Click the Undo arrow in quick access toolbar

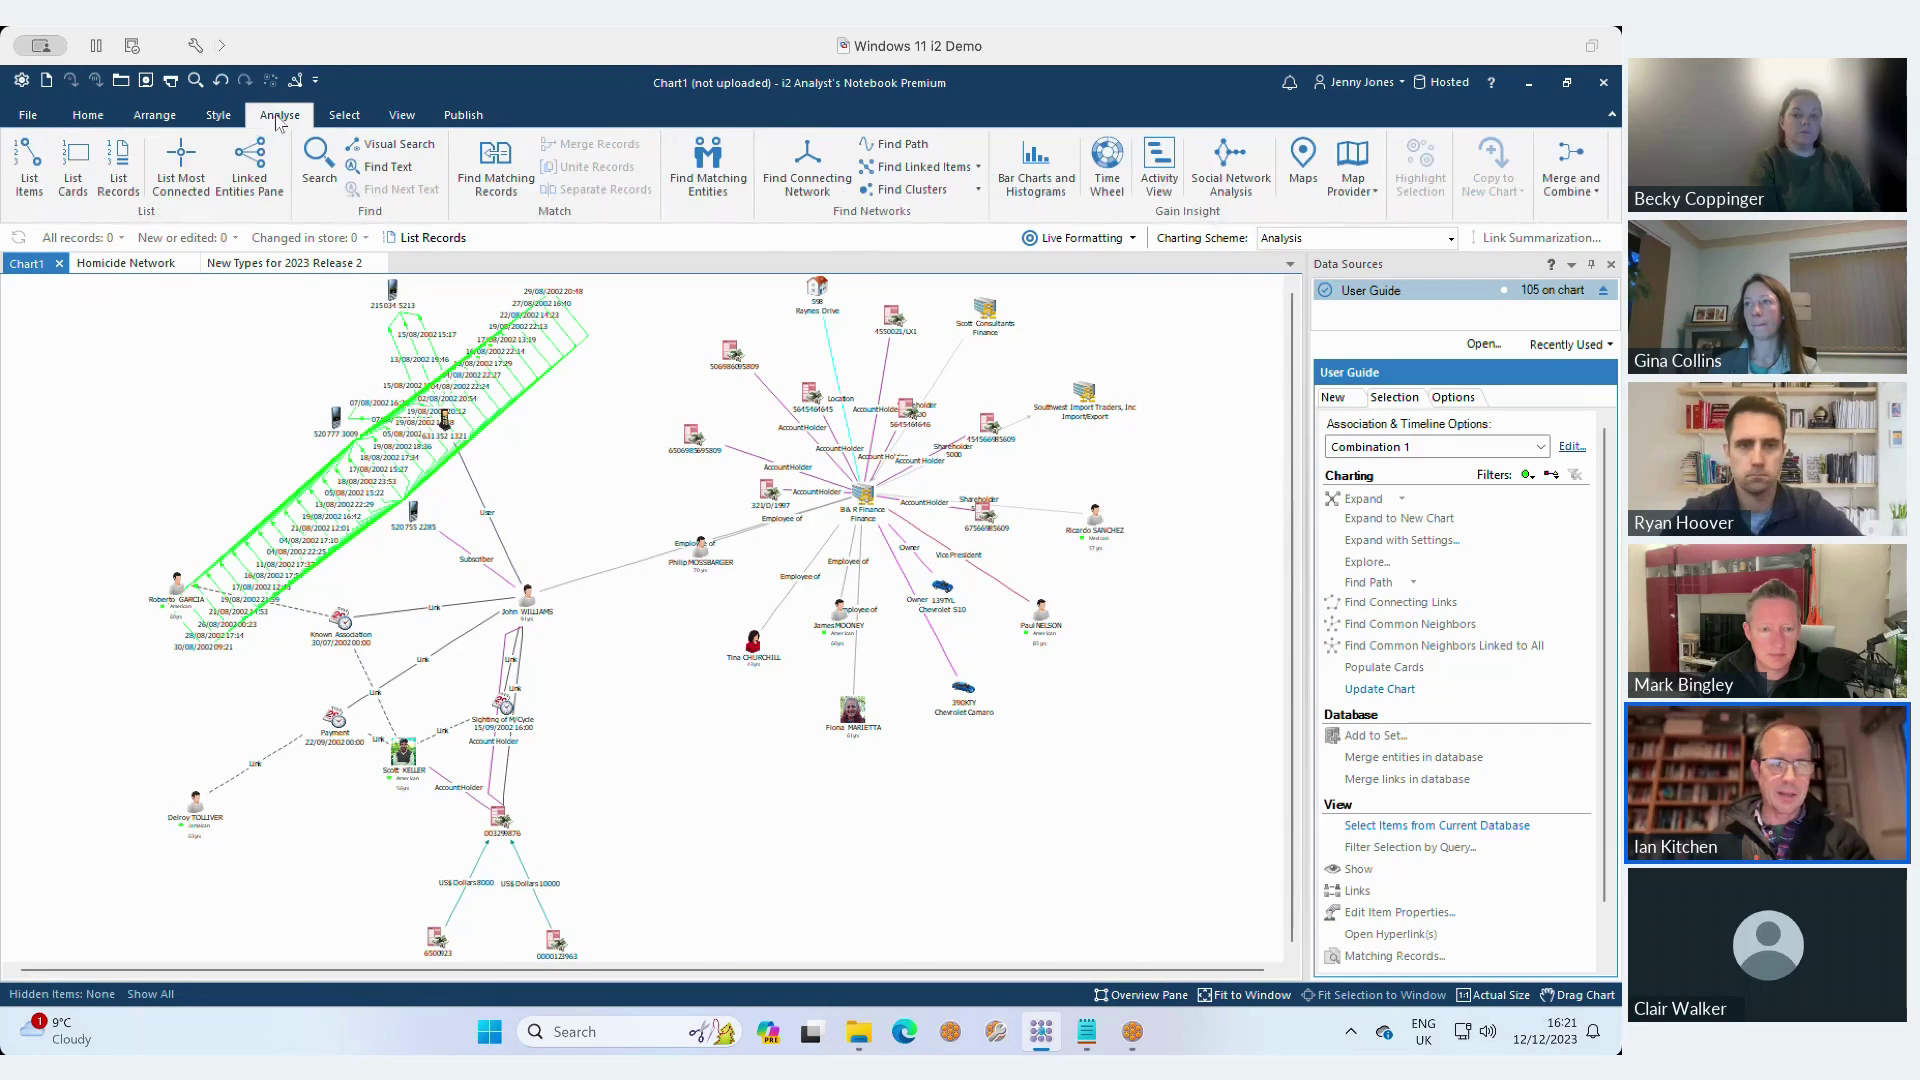click(x=221, y=80)
